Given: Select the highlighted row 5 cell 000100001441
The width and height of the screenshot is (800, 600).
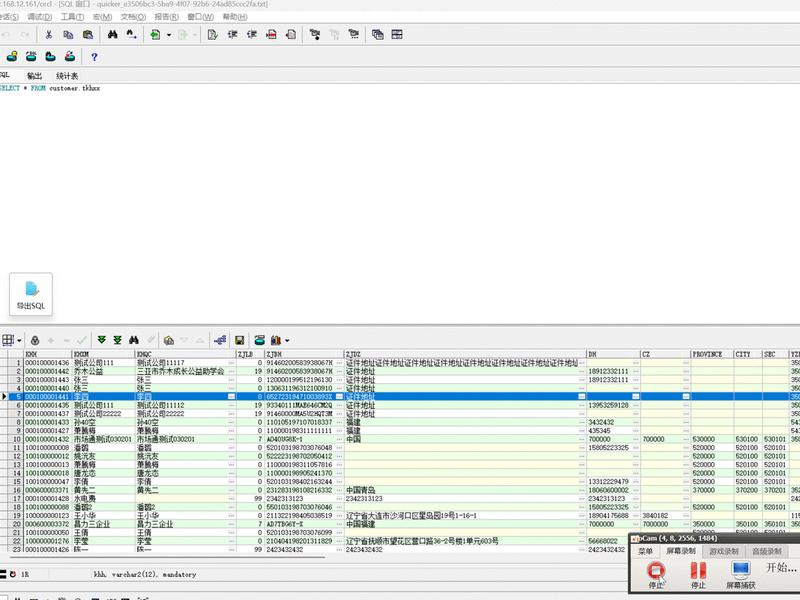Looking at the screenshot, I should point(47,397).
